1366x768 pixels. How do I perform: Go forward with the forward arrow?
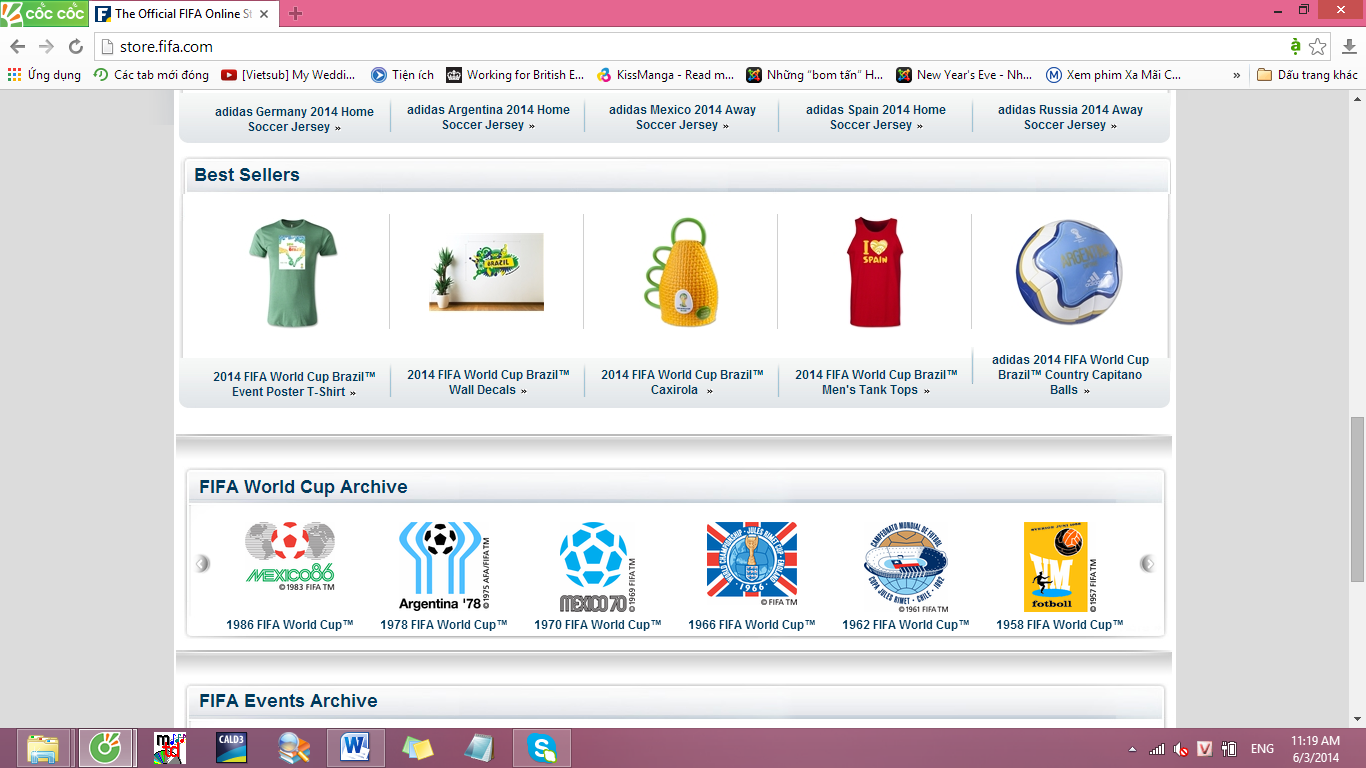(46, 47)
